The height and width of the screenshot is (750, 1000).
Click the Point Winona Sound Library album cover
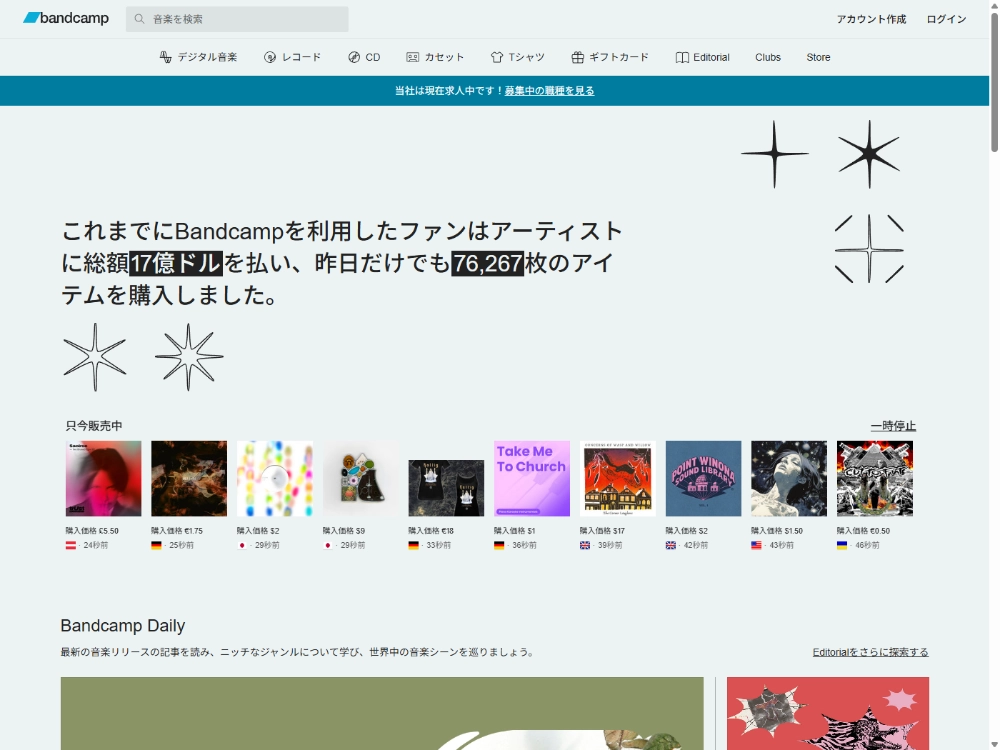coord(703,478)
